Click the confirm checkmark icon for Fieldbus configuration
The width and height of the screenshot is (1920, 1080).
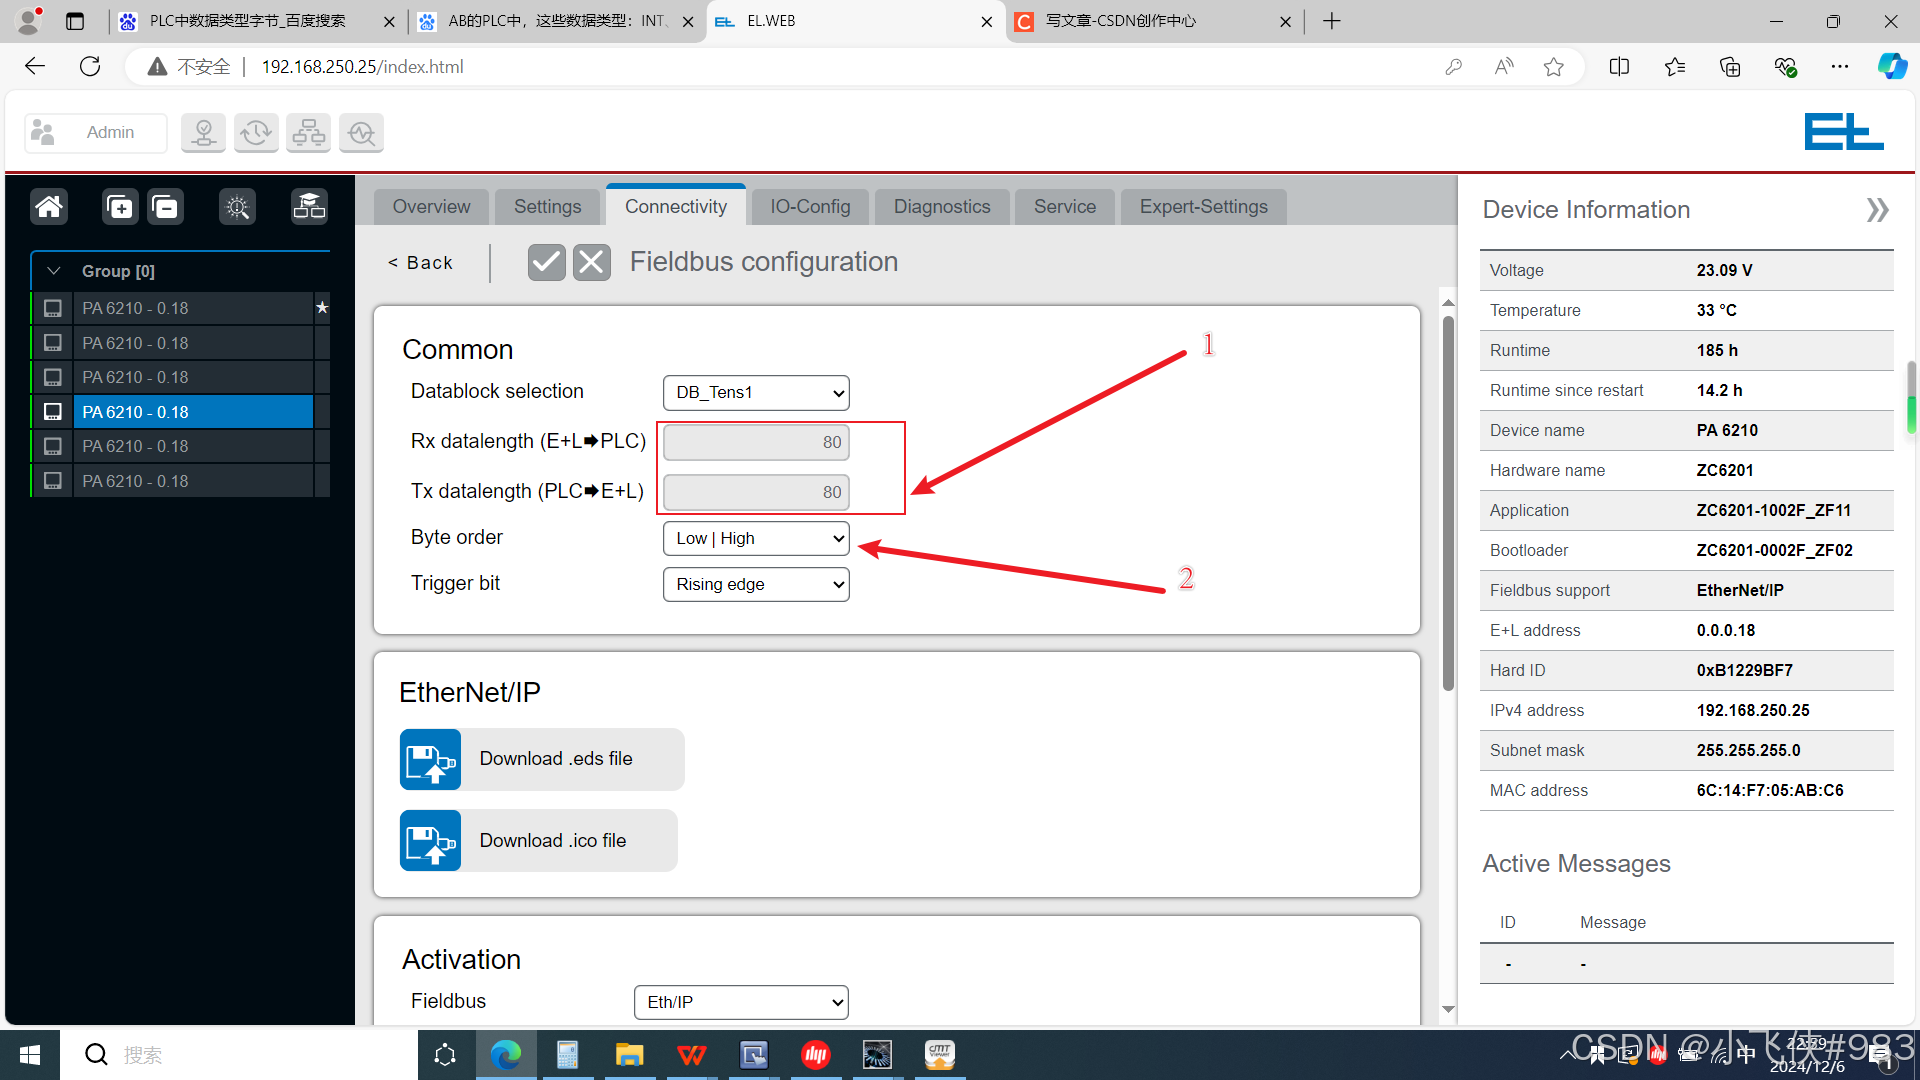tap(546, 262)
